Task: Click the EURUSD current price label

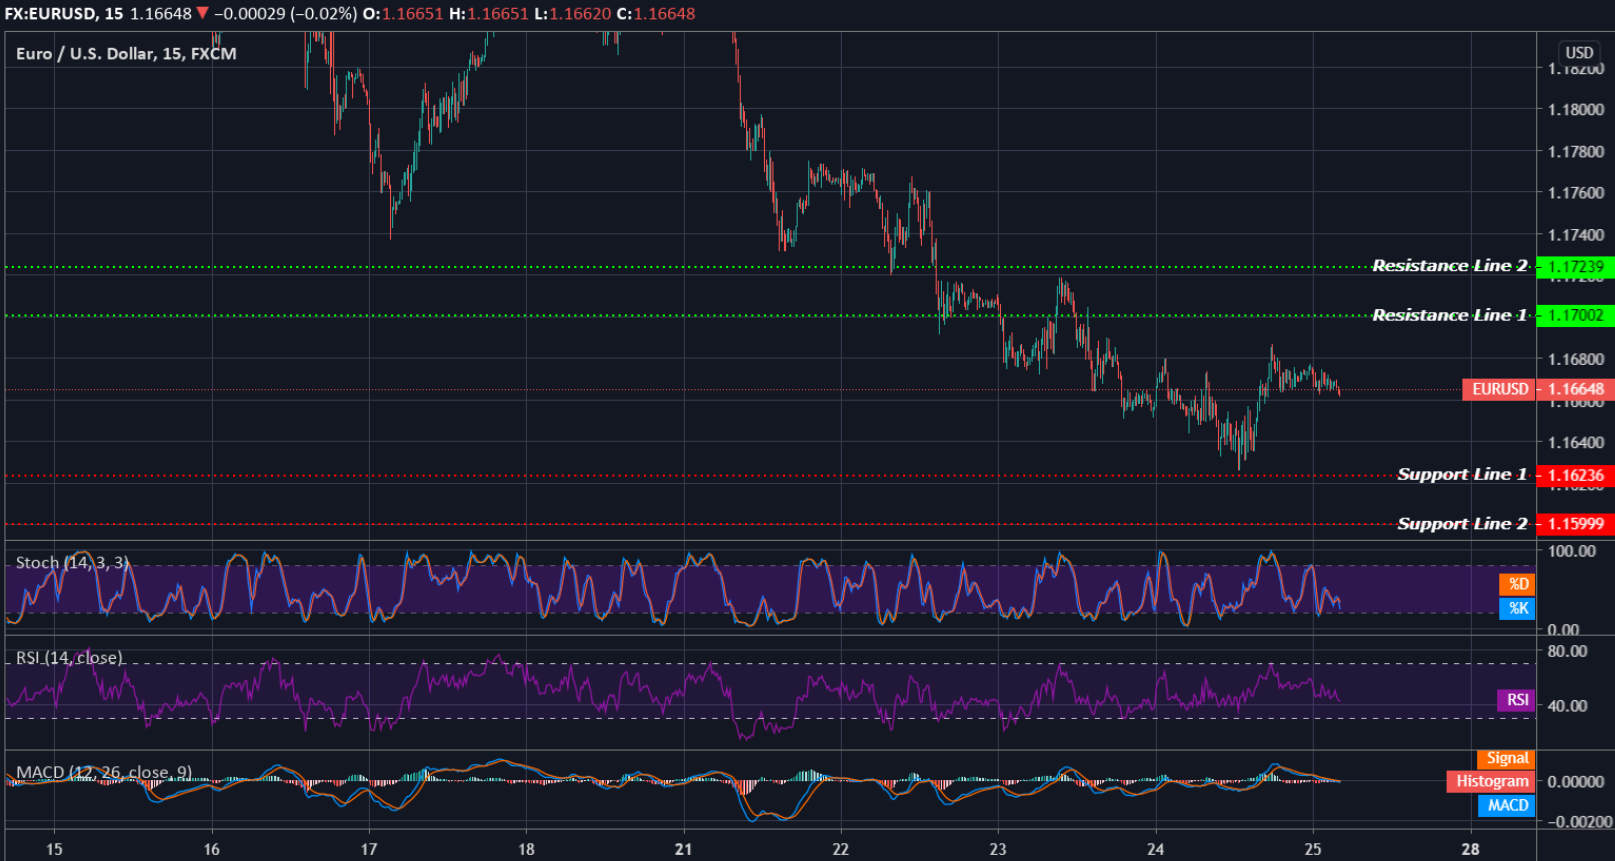Action: pyautogui.click(x=1499, y=389)
